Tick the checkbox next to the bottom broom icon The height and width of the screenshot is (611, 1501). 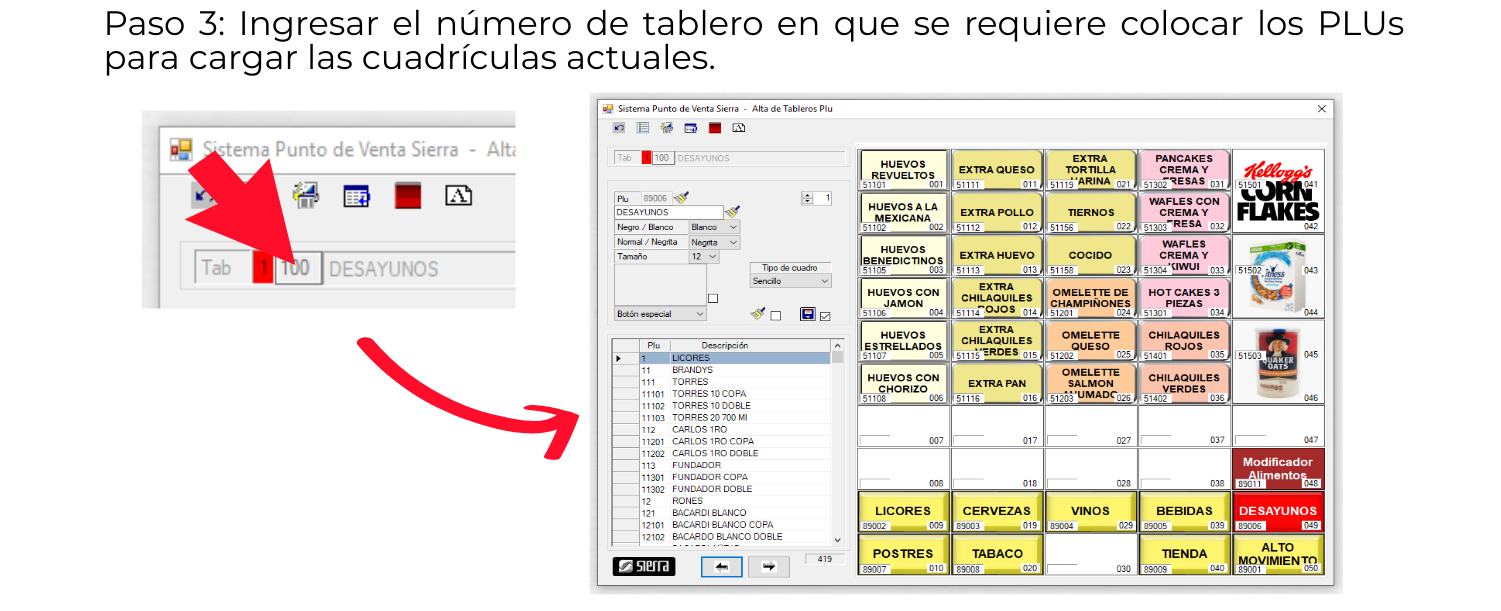click(776, 316)
